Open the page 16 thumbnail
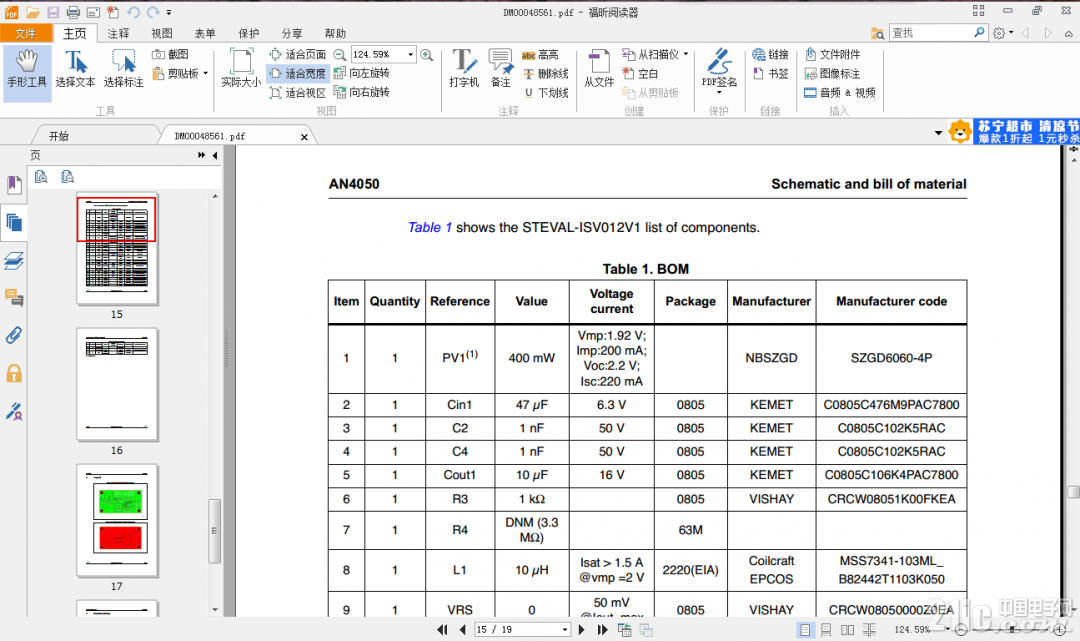Screen dimensions: 1080x641 (117, 384)
